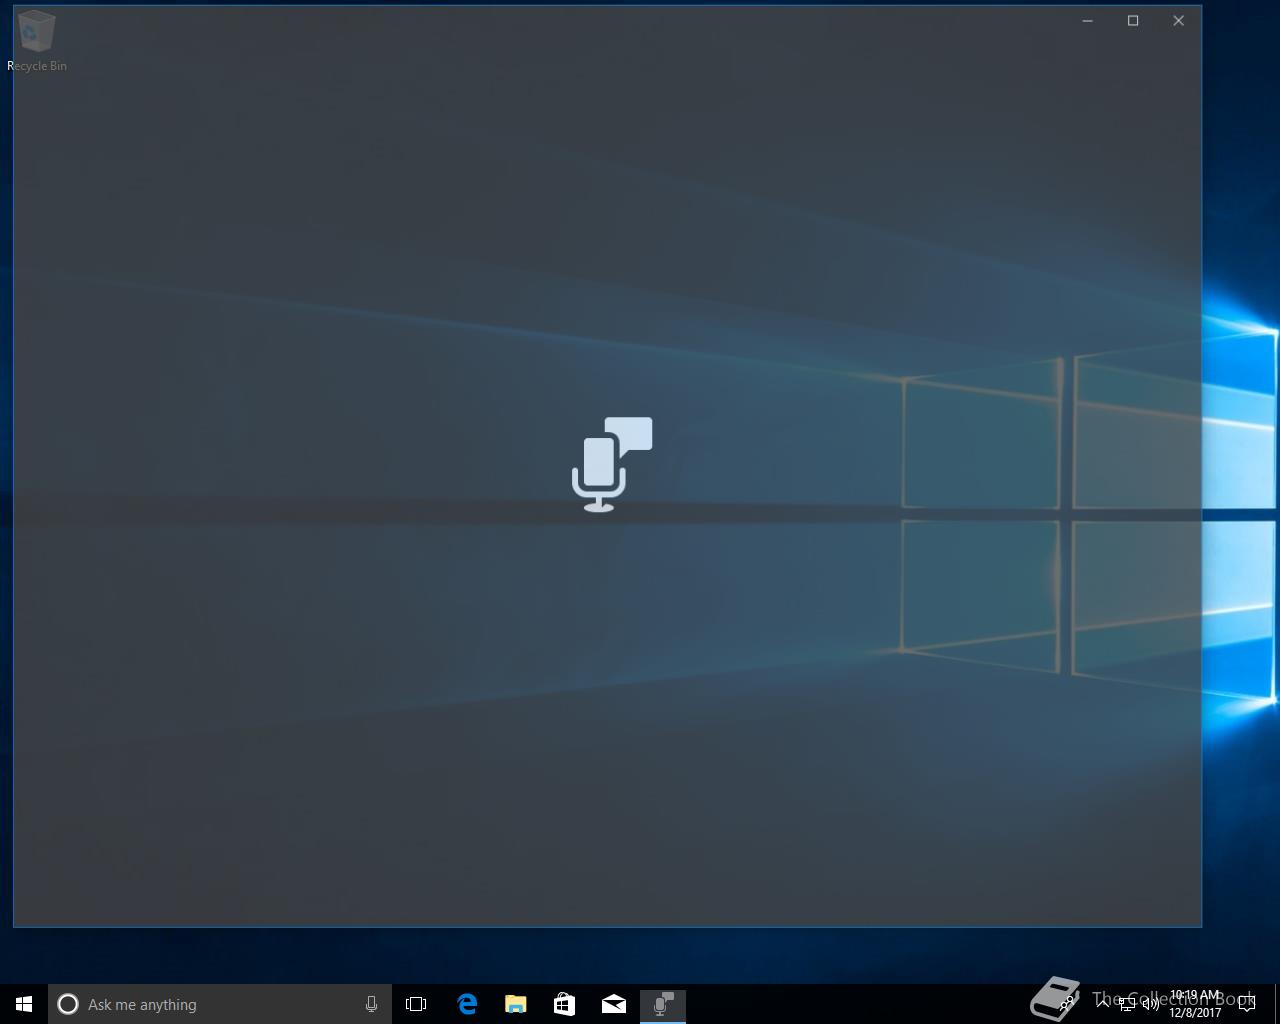1280x1024 pixels.
Task: Open the Store app from taskbar
Action: pyautogui.click(x=564, y=1004)
